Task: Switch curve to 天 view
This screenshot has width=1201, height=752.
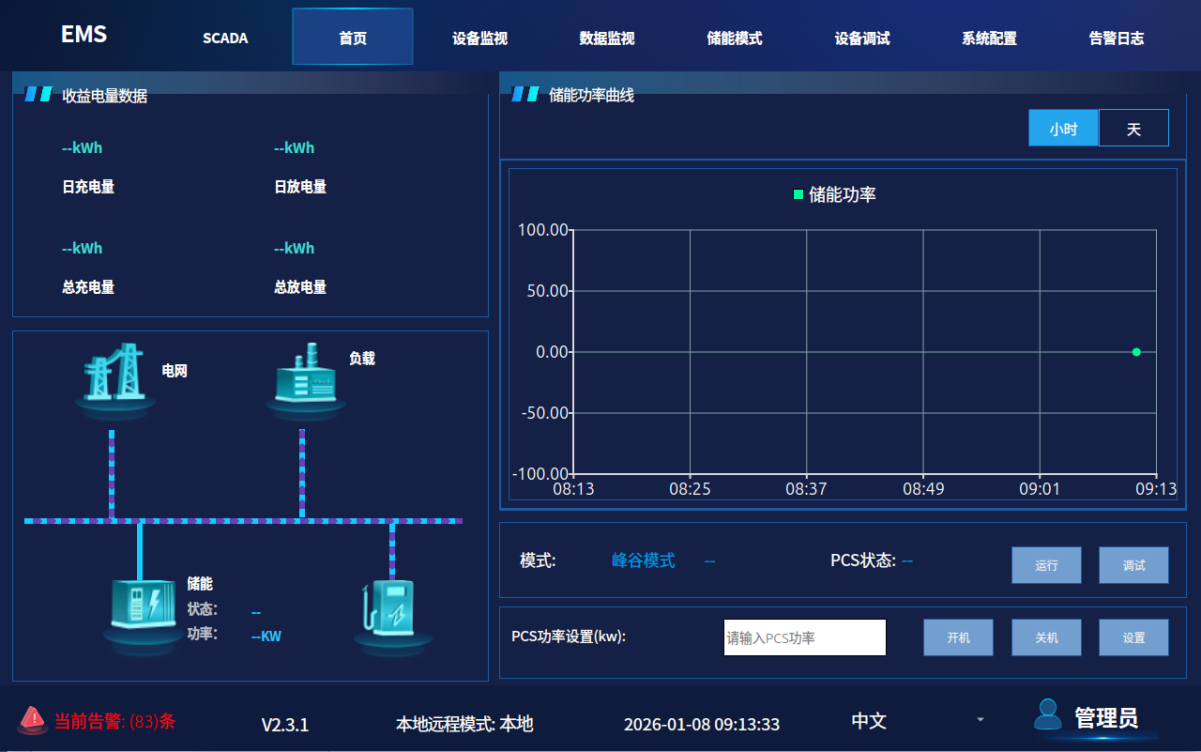Action: tap(1133, 129)
